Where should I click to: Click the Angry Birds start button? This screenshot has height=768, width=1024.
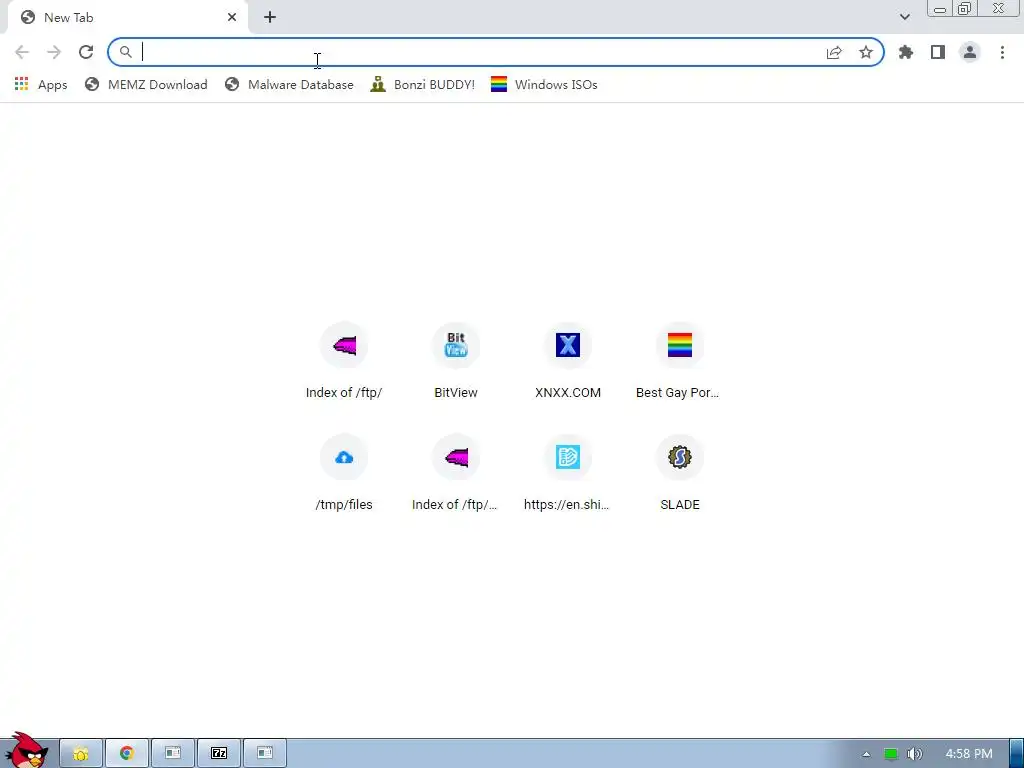[26, 750]
